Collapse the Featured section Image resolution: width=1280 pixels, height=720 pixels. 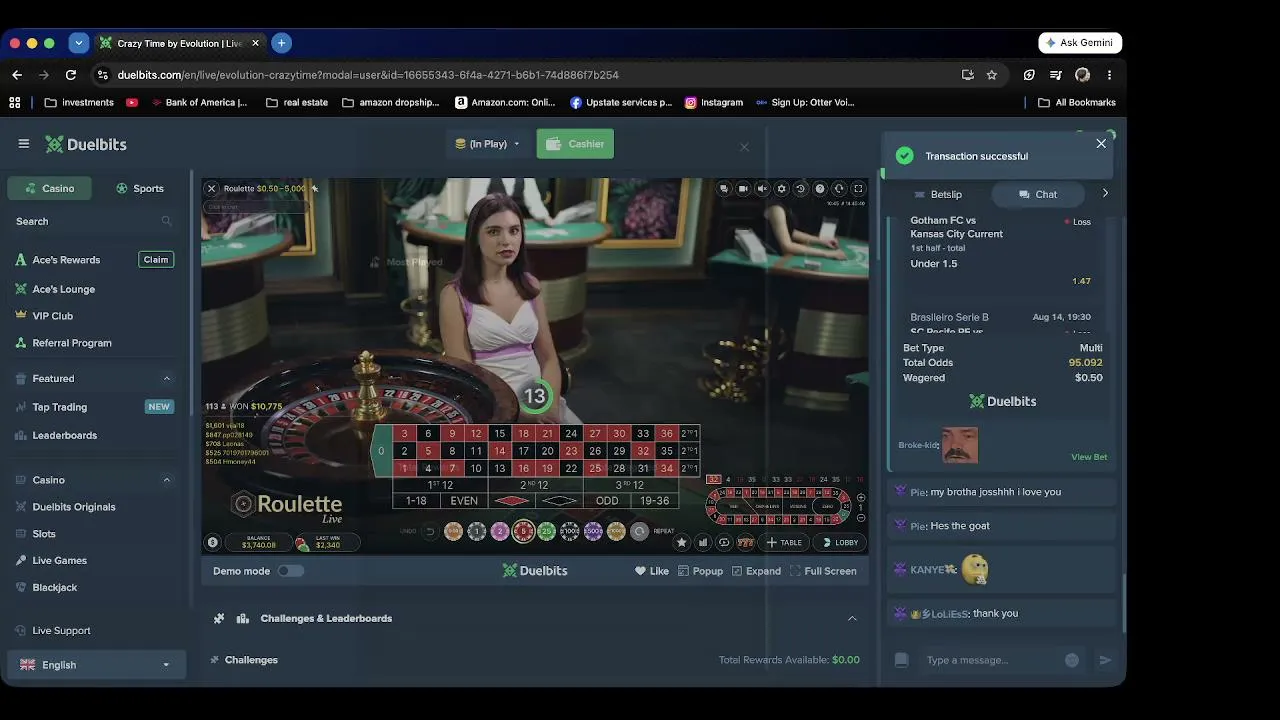(167, 379)
